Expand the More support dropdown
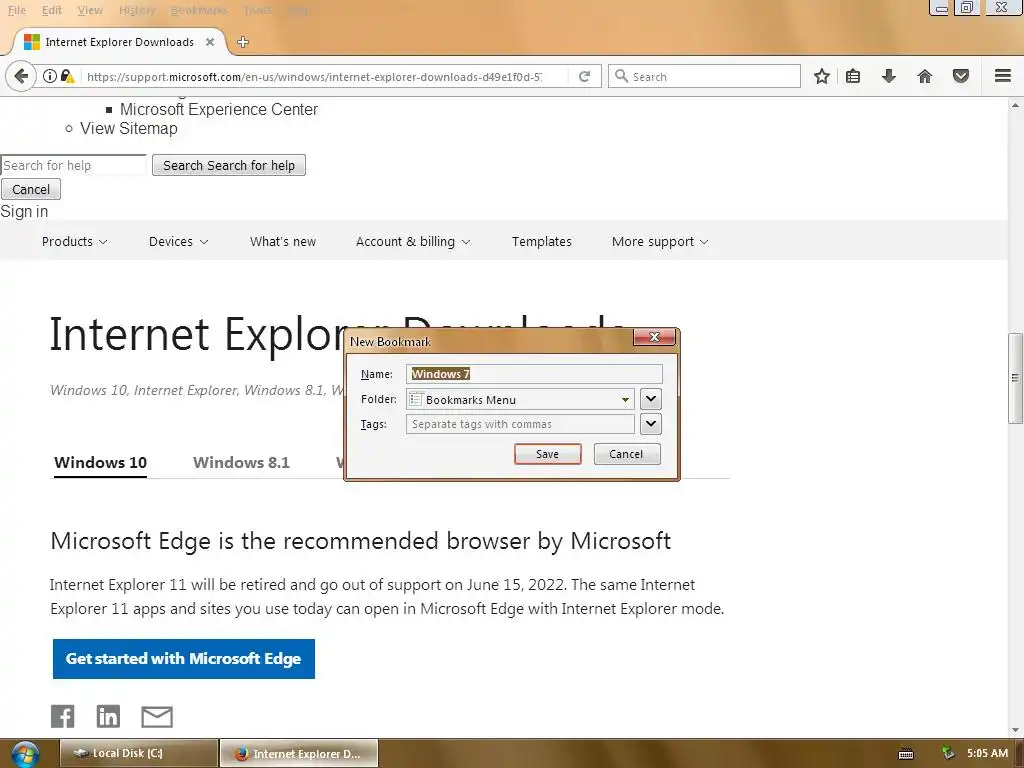This screenshot has width=1024, height=768. (660, 242)
